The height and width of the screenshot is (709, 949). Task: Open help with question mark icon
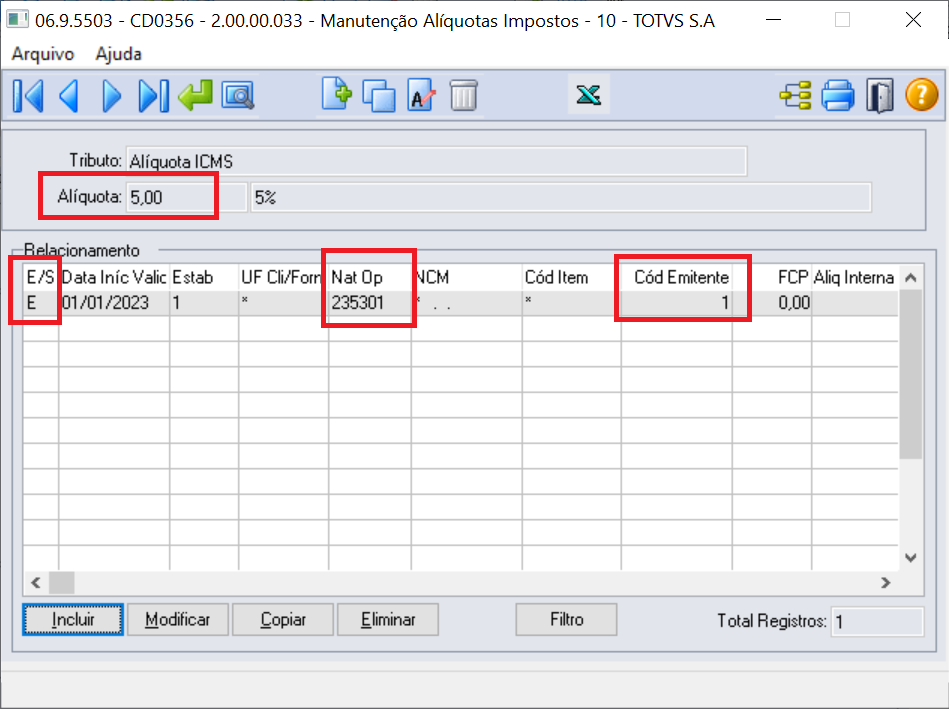[922, 95]
